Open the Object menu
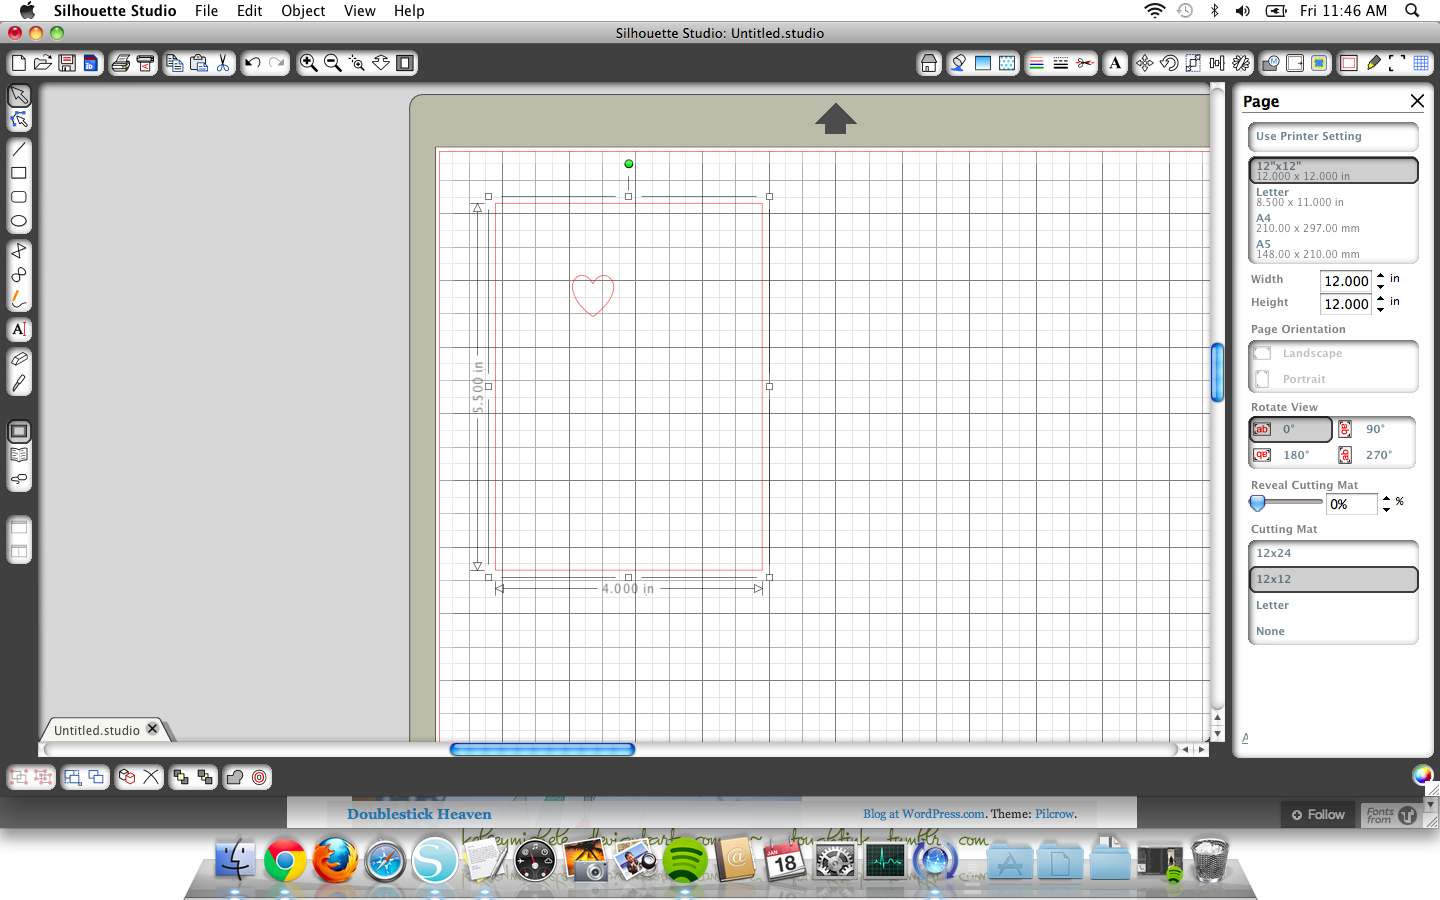The image size is (1440, 900). click(x=302, y=11)
